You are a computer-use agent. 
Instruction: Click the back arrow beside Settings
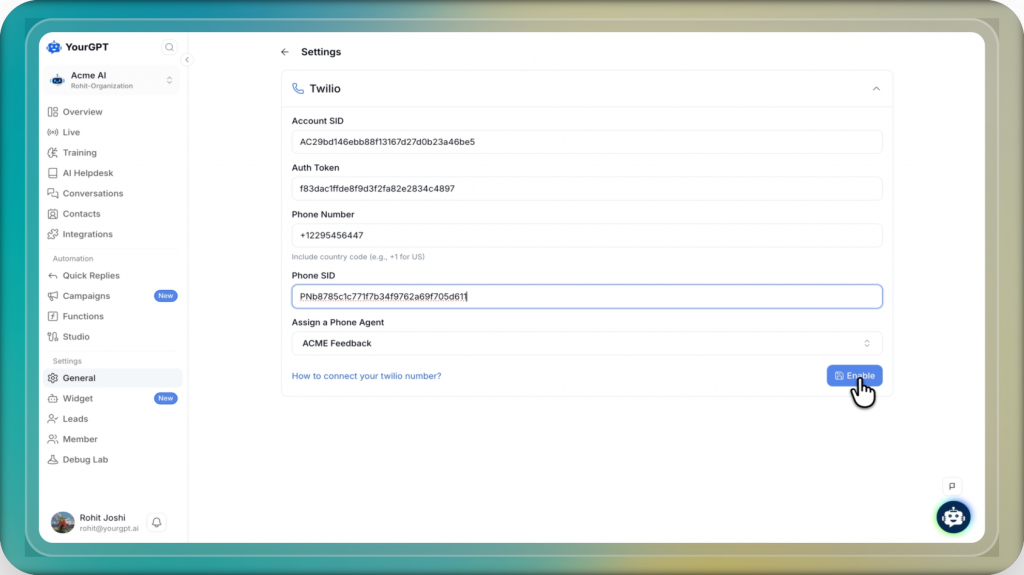(x=285, y=52)
